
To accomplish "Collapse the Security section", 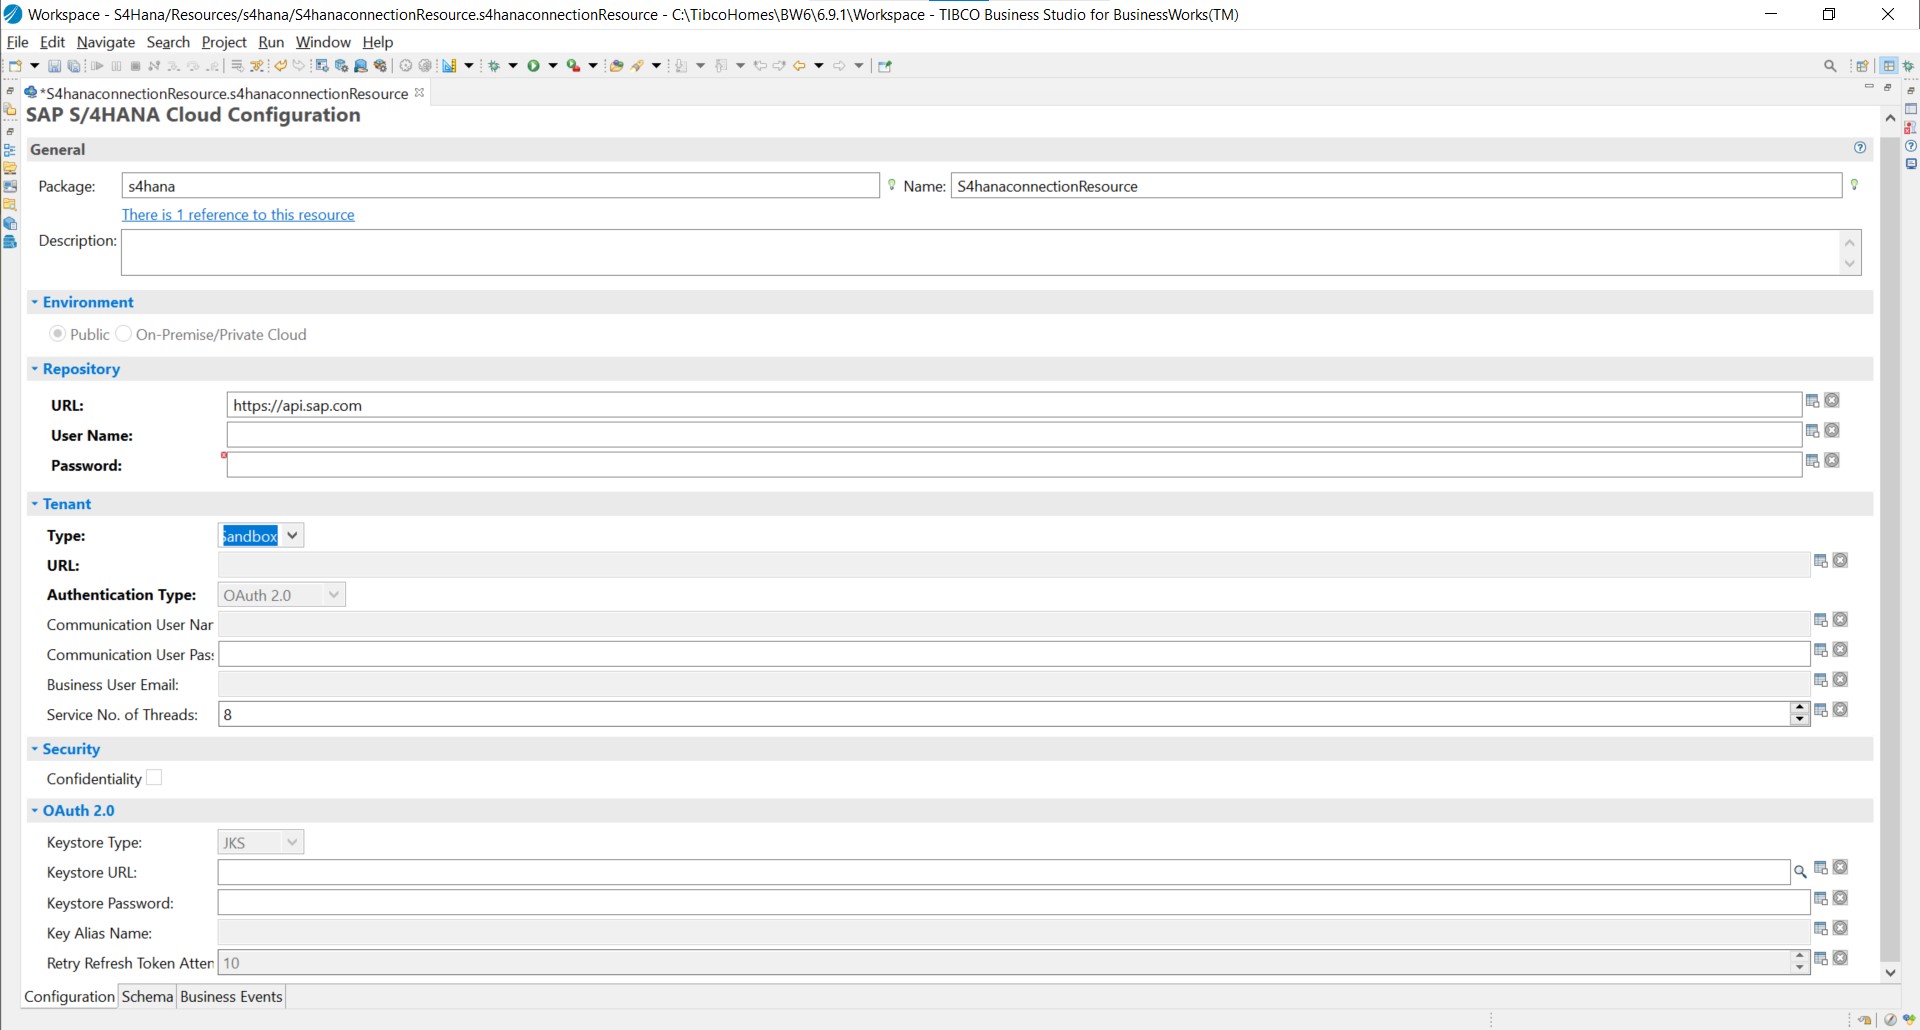I will point(35,749).
